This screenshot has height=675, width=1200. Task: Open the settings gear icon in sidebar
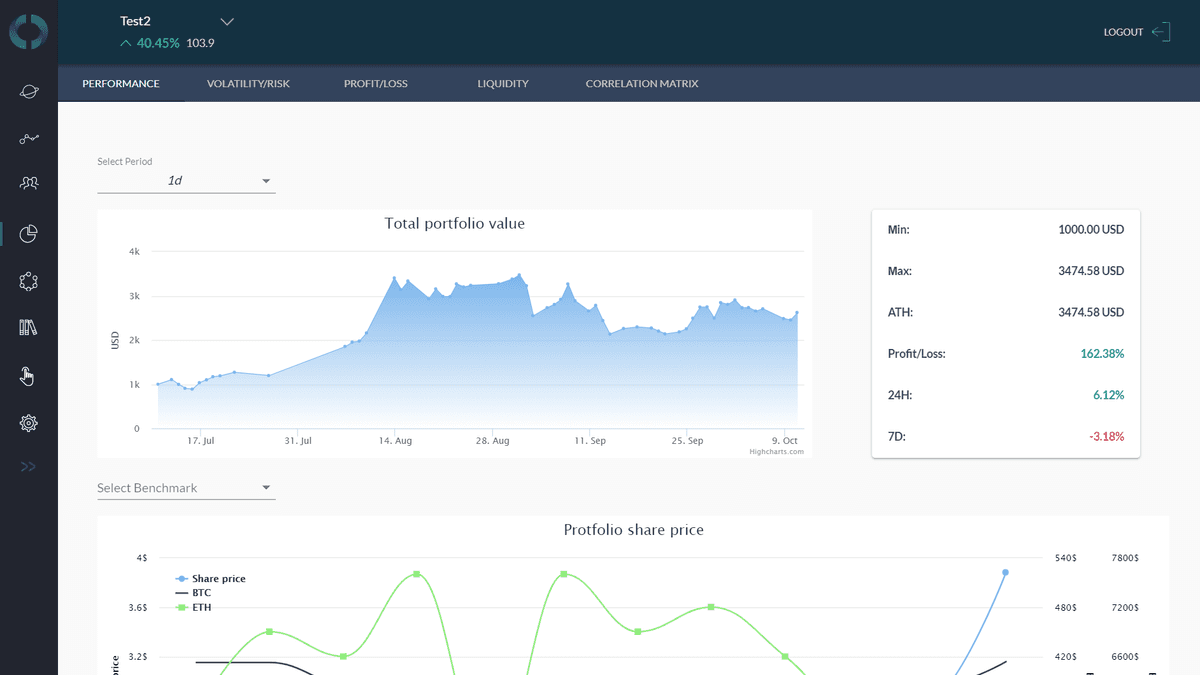click(29, 422)
